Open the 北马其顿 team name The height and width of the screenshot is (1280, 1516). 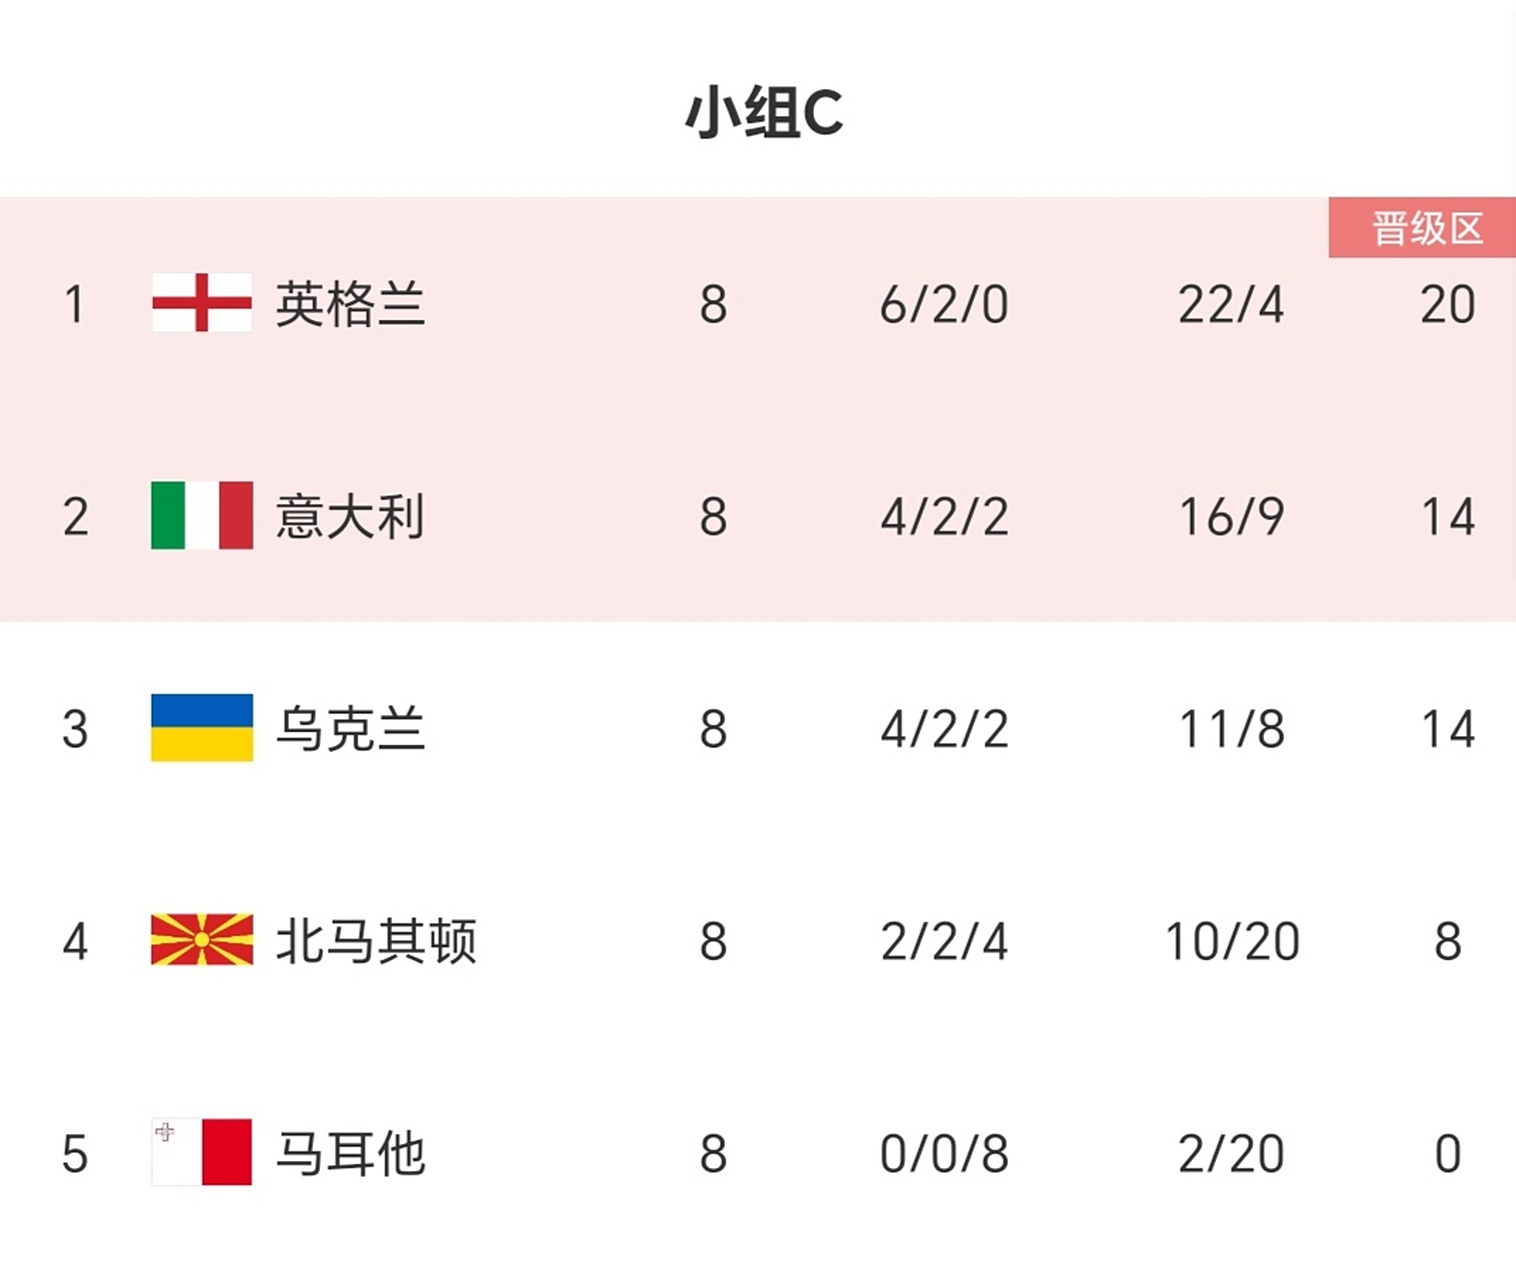(x=376, y=941)
